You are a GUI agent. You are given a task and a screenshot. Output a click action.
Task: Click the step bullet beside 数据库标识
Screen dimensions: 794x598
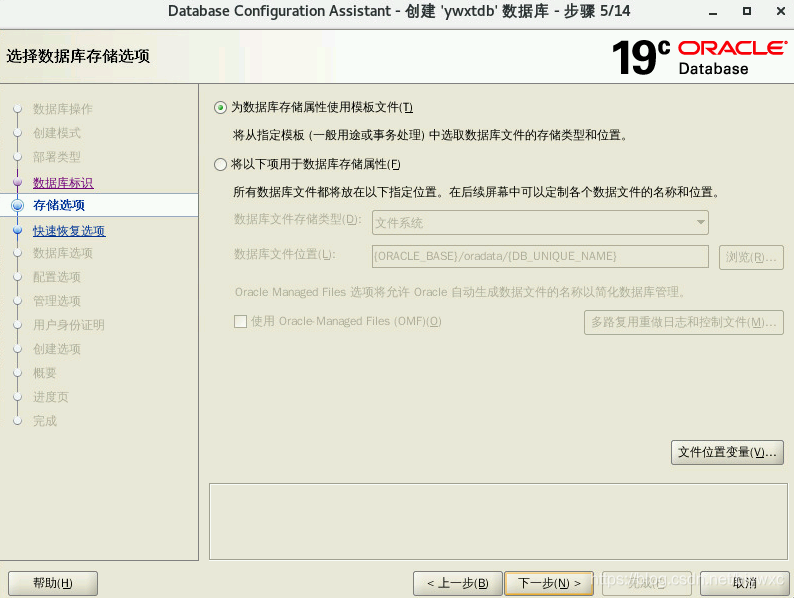[x=18, y=182]
